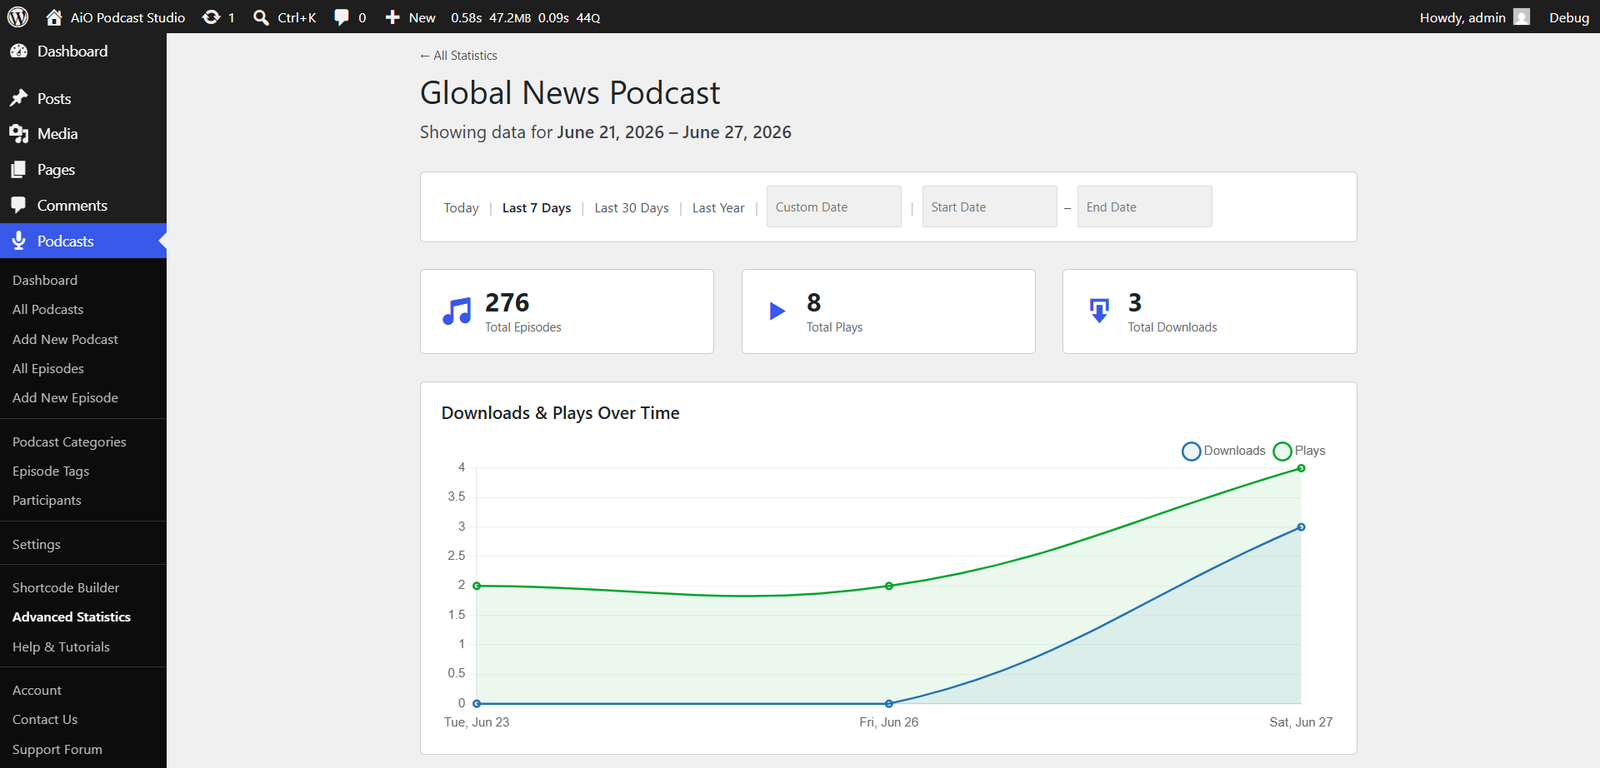Screen dimensions: 1600x768
Task: Click the comments bubble icon in admin bar
Action: 341,17
